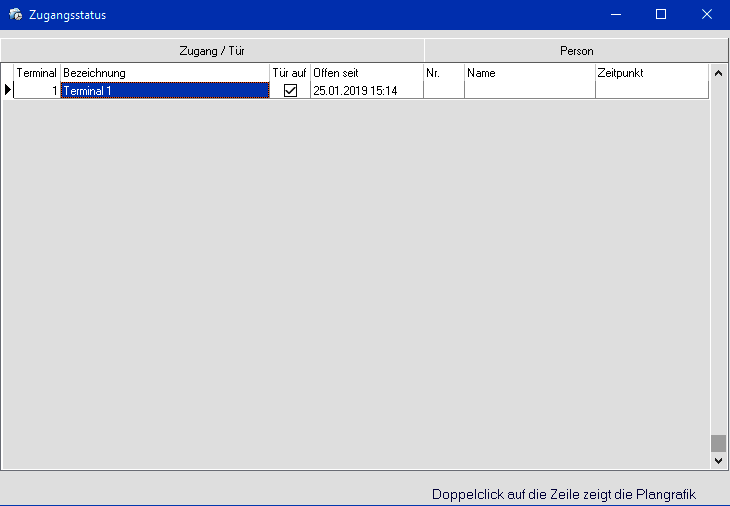Minimize the Zugangsstatus window

616,14
